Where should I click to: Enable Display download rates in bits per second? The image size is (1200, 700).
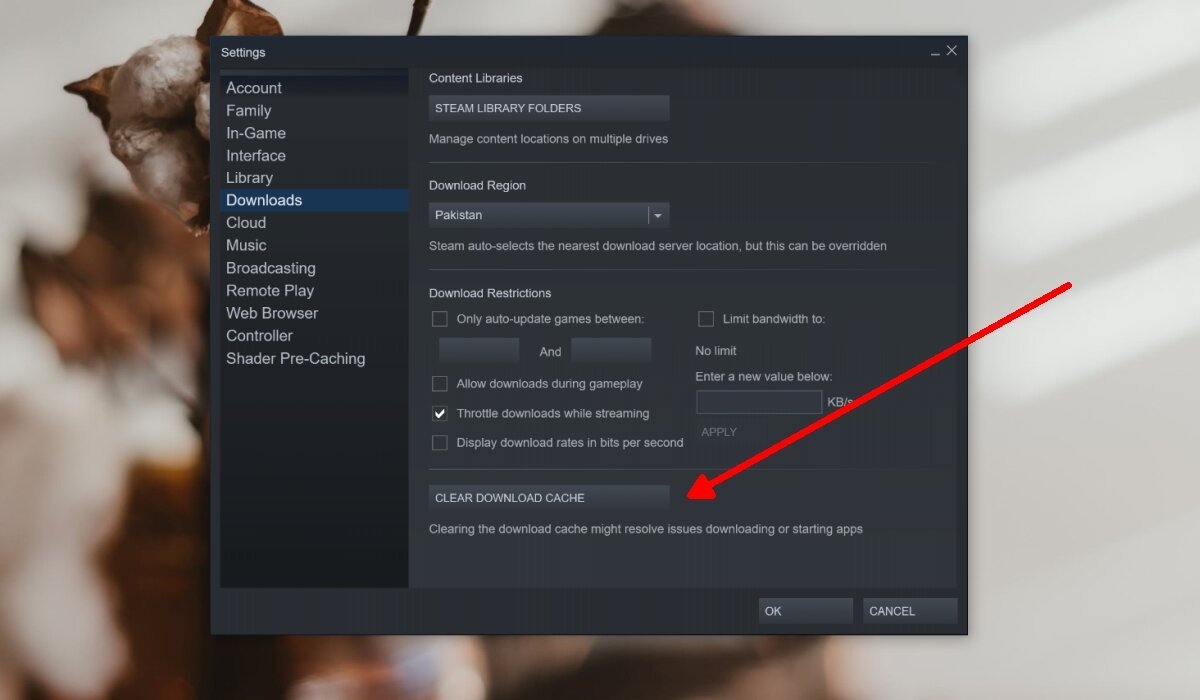(439, 442)
